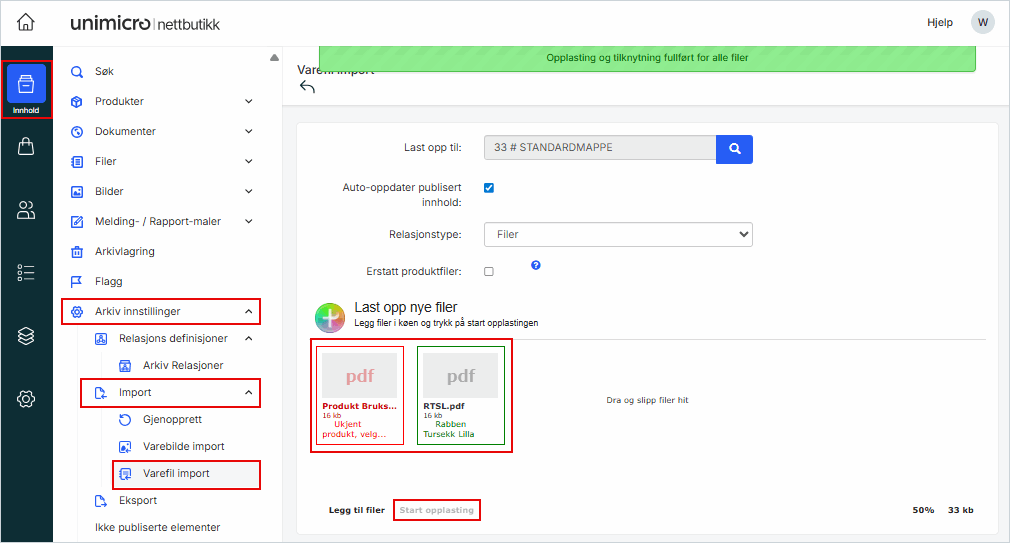Click the colorful plus add files icon
The image size is (1010, 543).
coord(330,317)
